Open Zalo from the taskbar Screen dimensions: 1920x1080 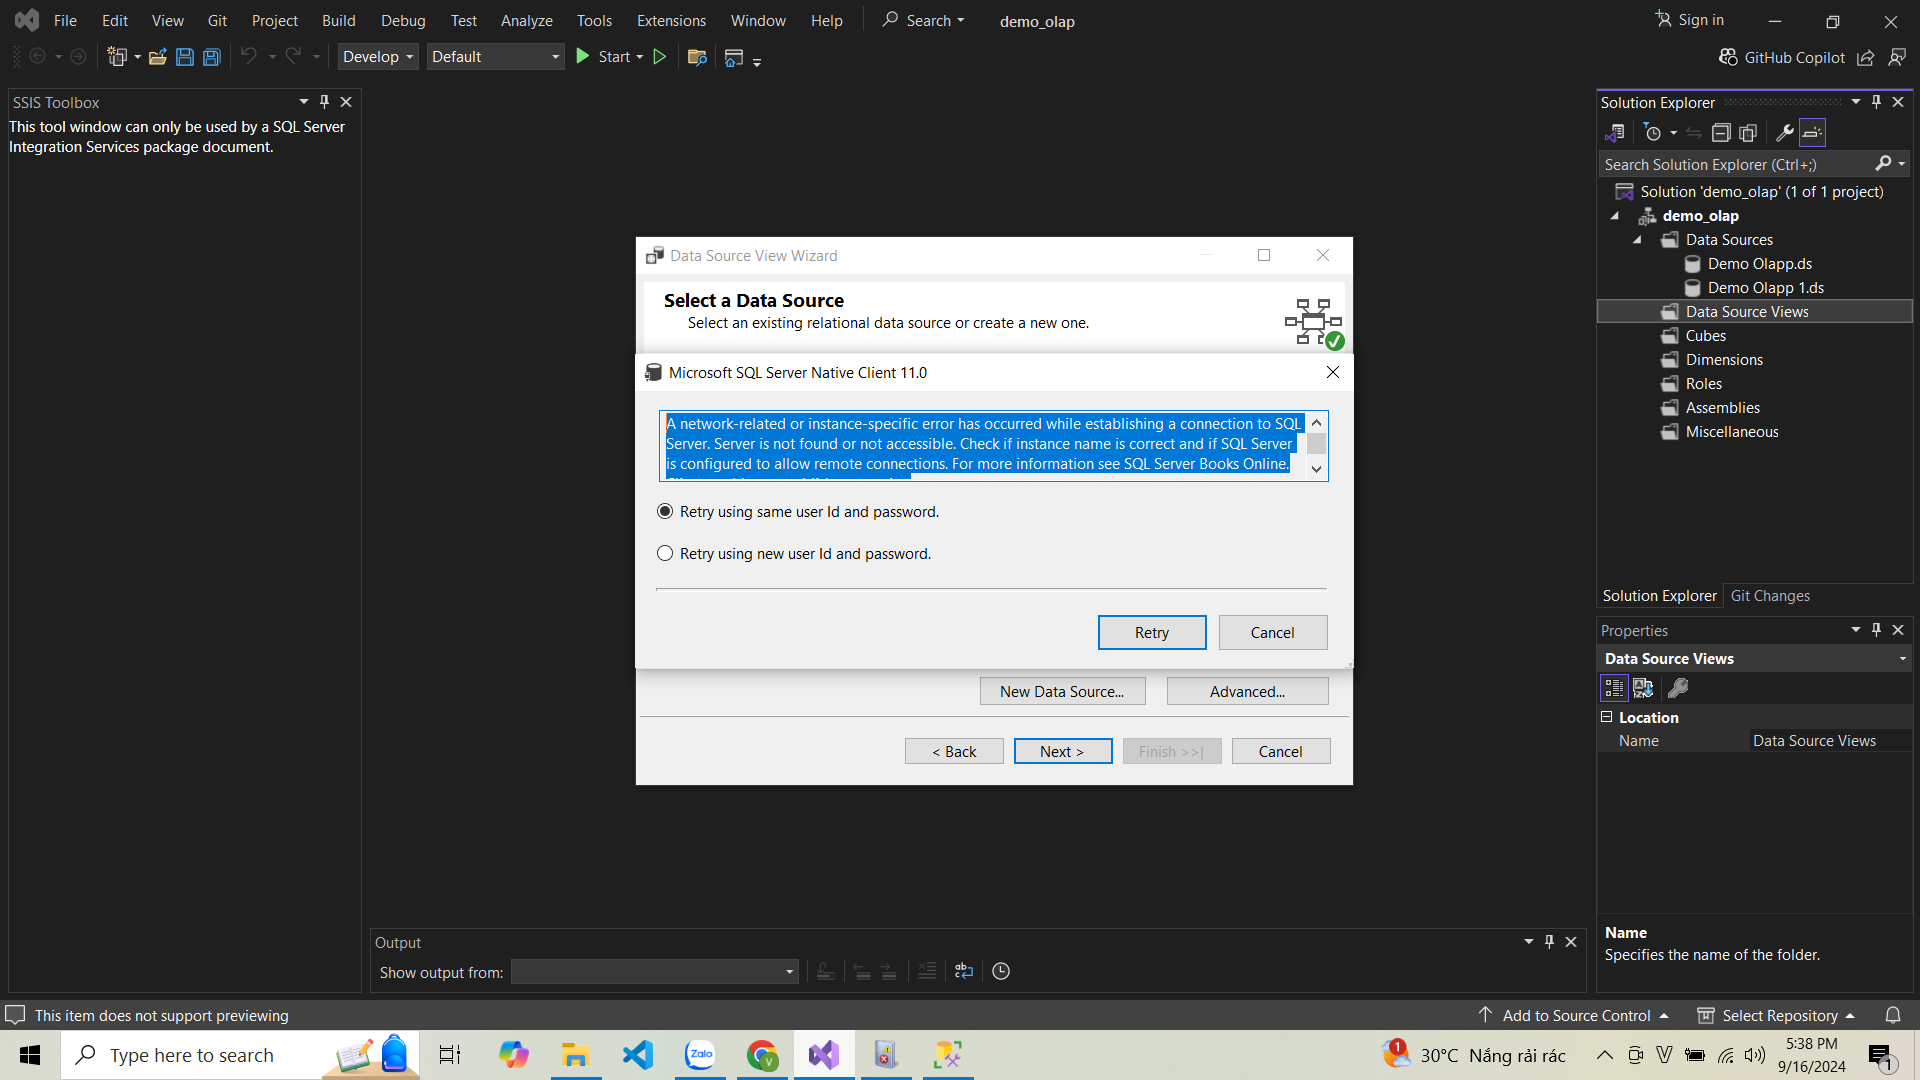700,1055
